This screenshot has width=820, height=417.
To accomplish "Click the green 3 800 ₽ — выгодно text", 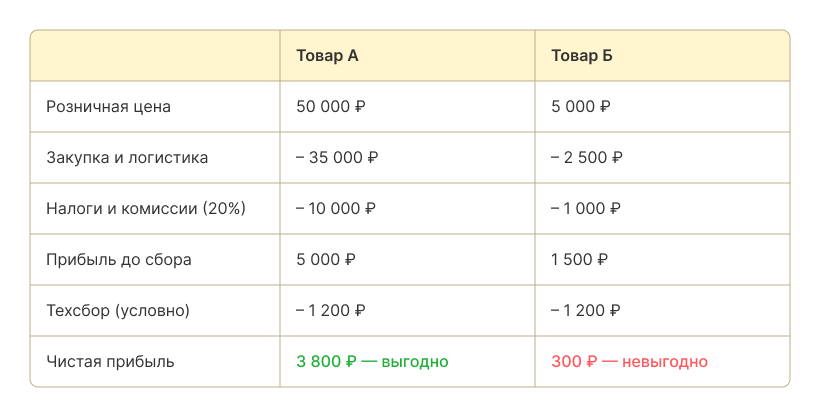I will coord(372,362).
